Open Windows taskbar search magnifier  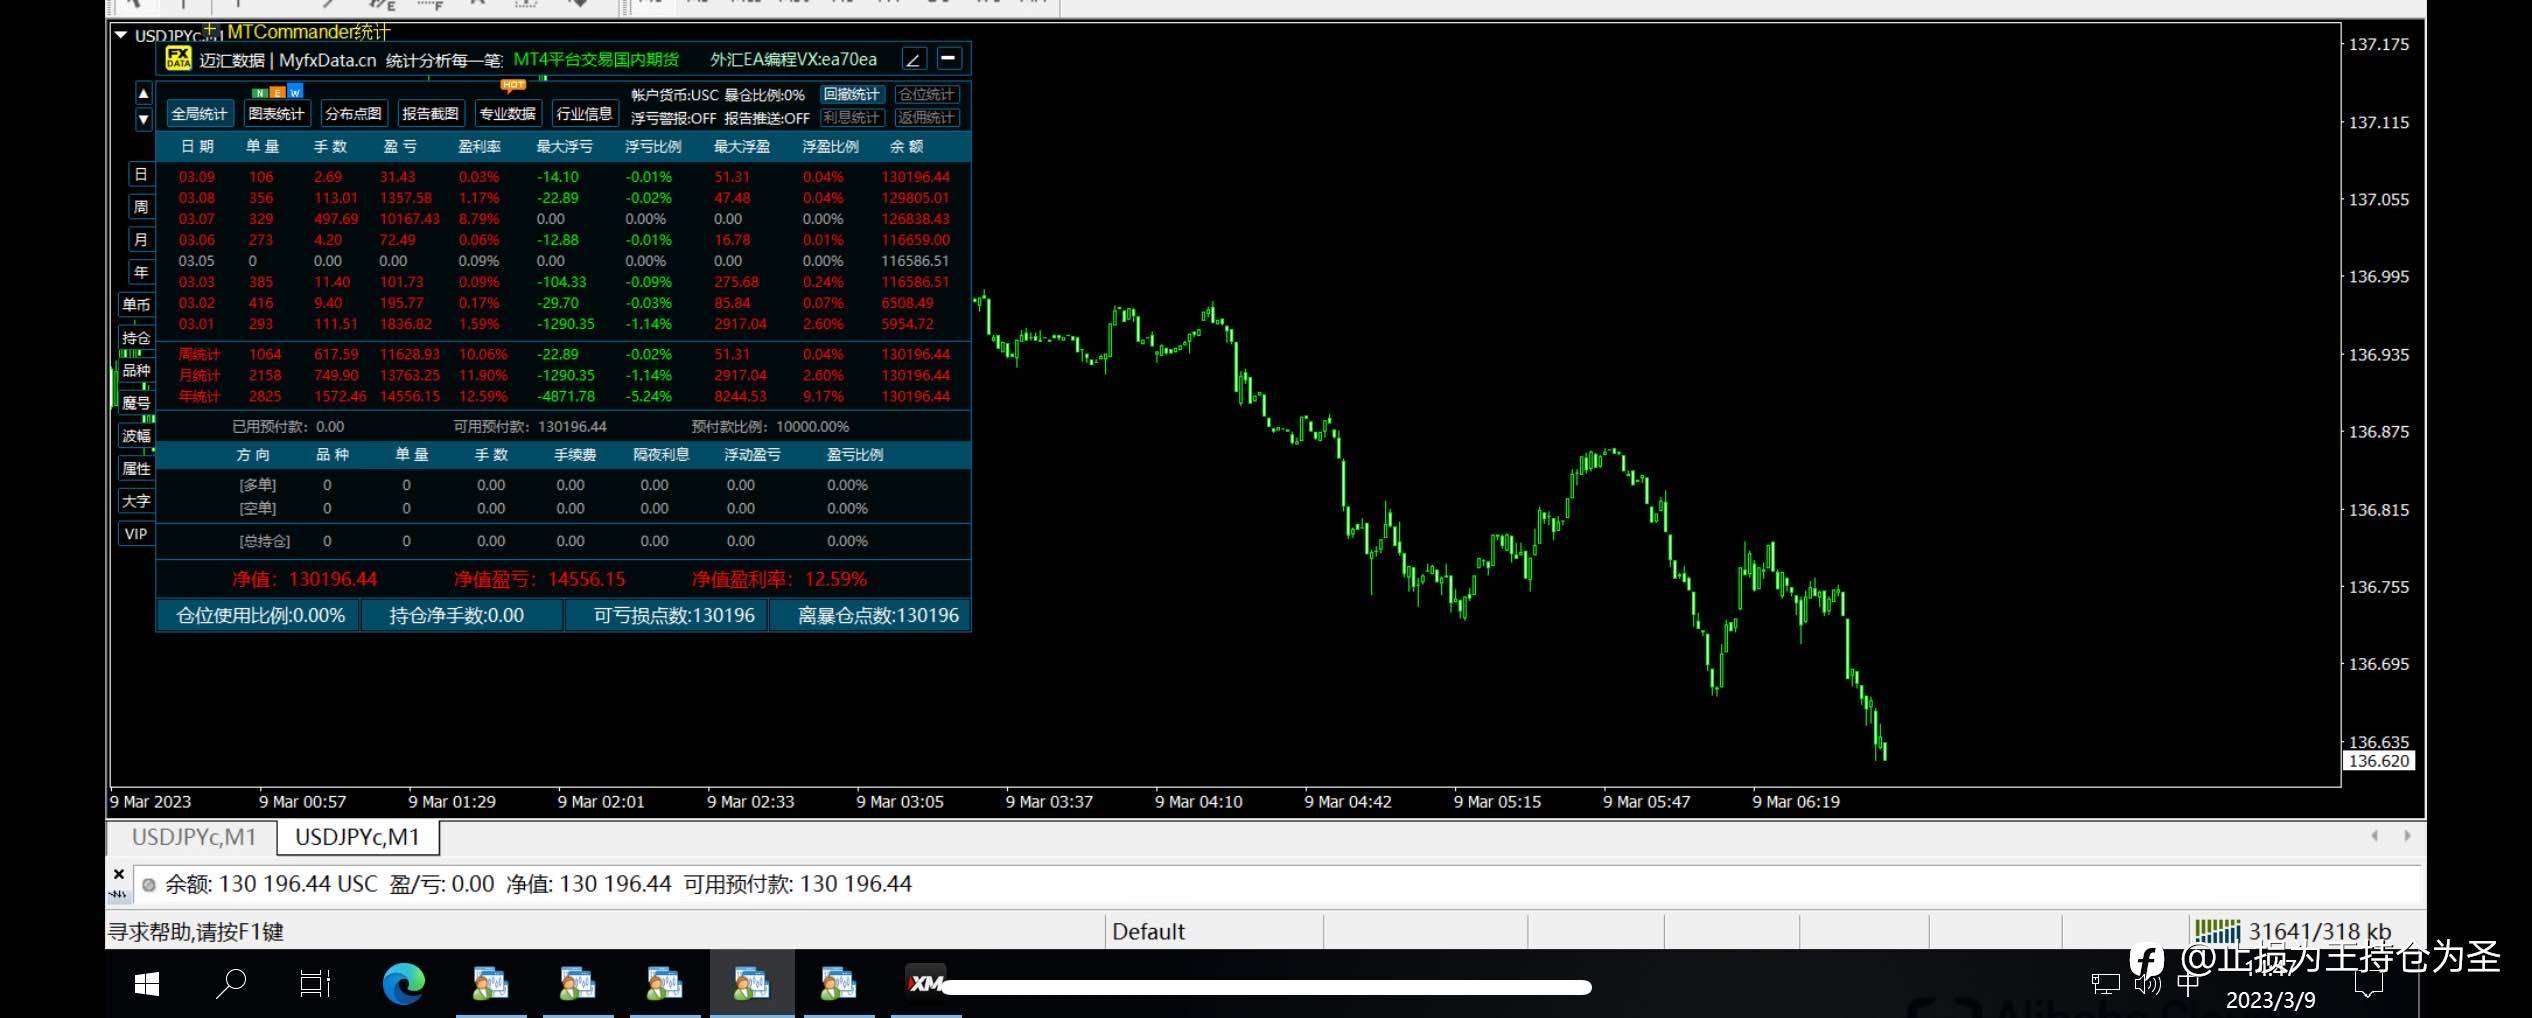[x=231, y=984]
